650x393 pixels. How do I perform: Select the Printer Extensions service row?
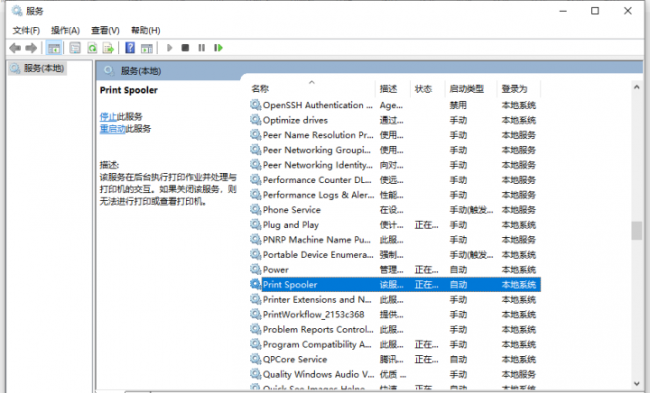395,299
